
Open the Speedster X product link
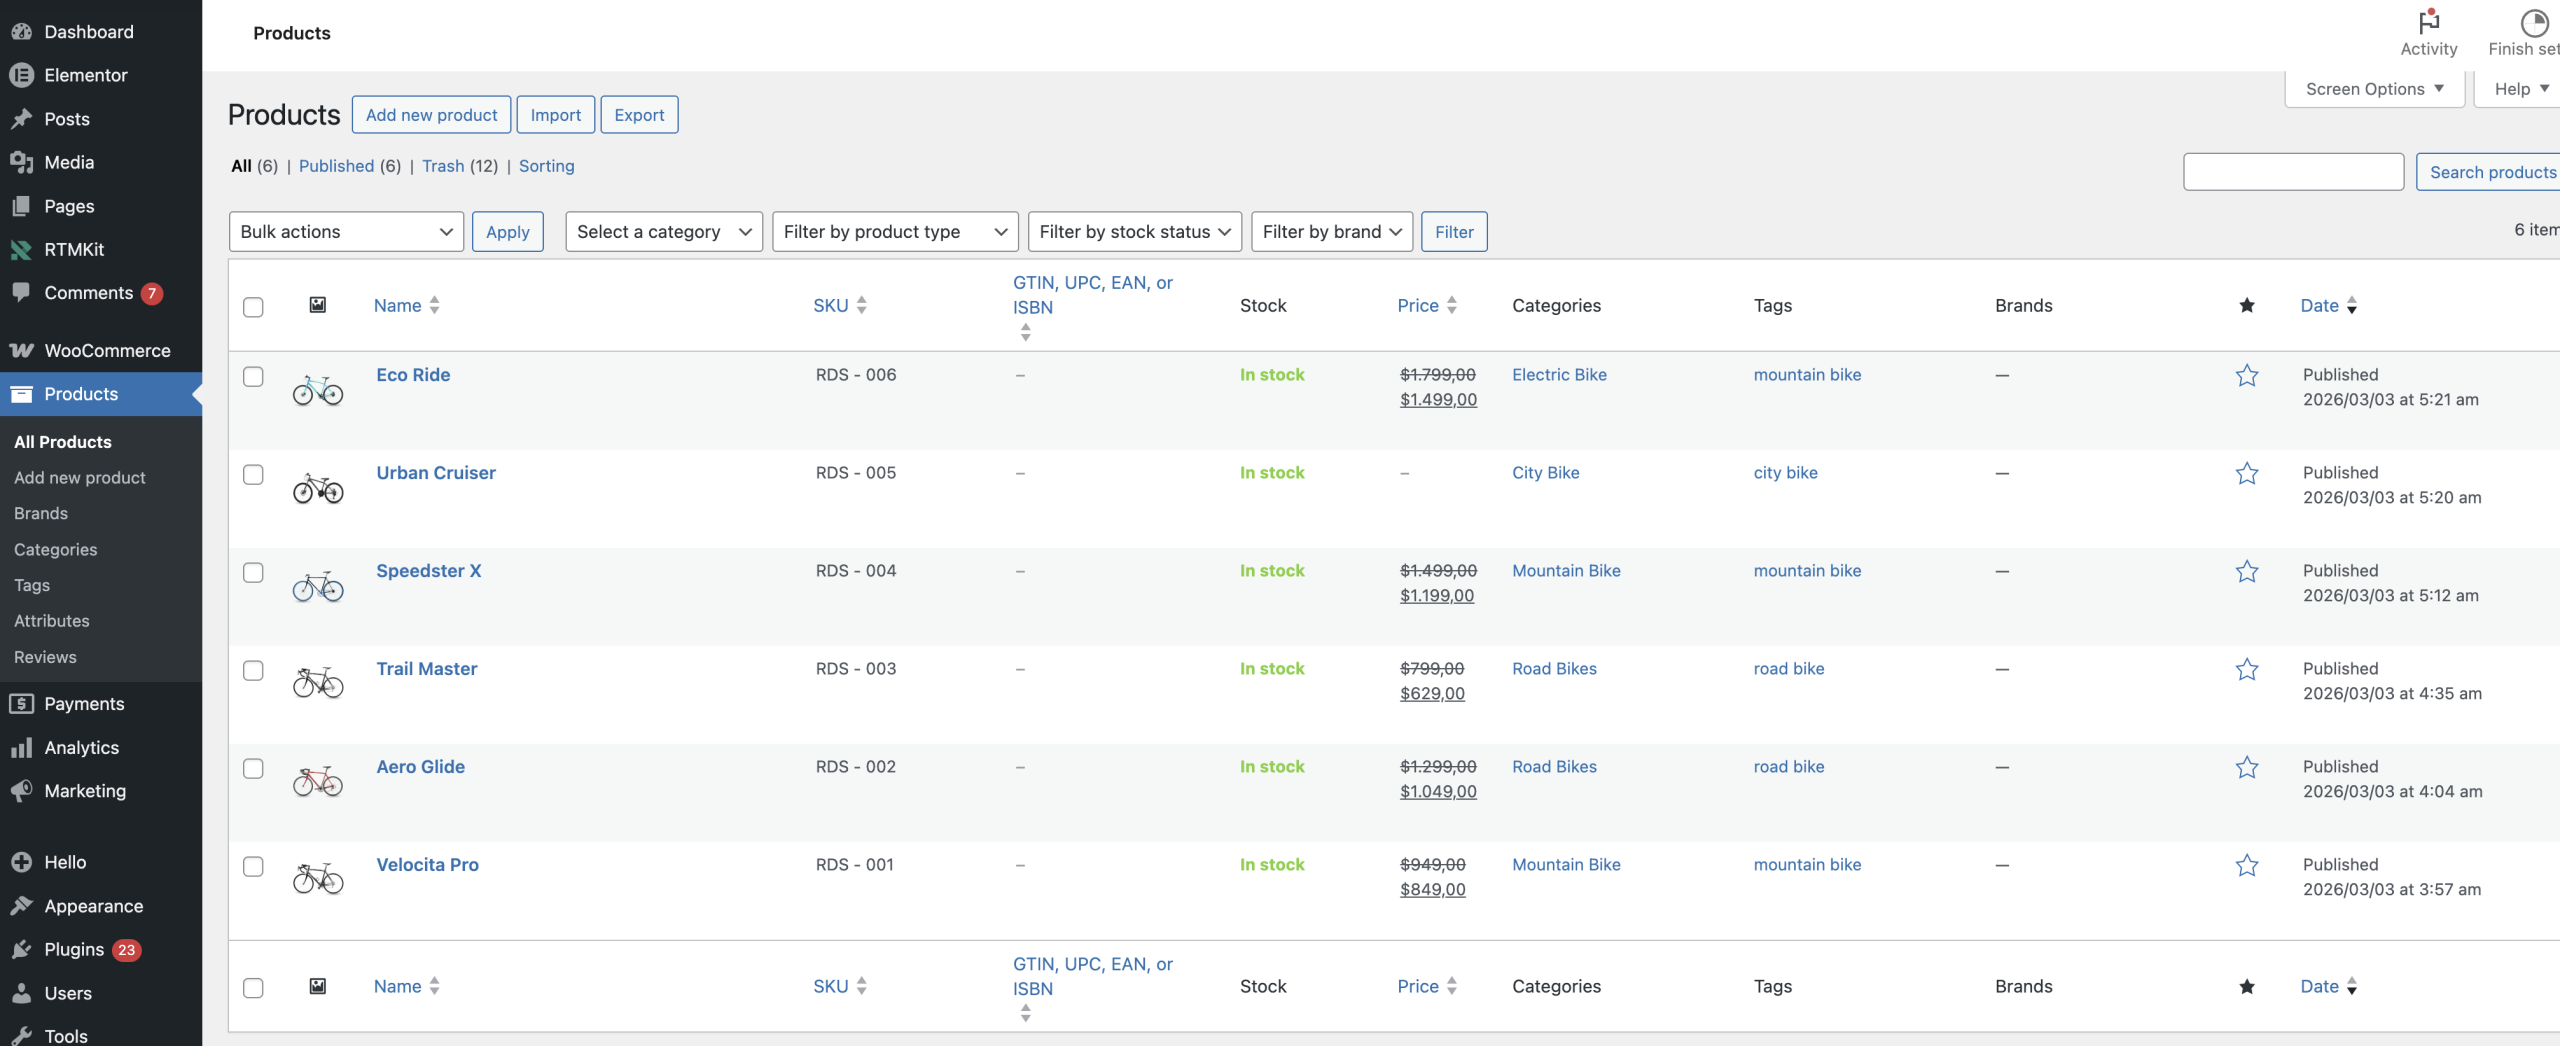(428, 571)
